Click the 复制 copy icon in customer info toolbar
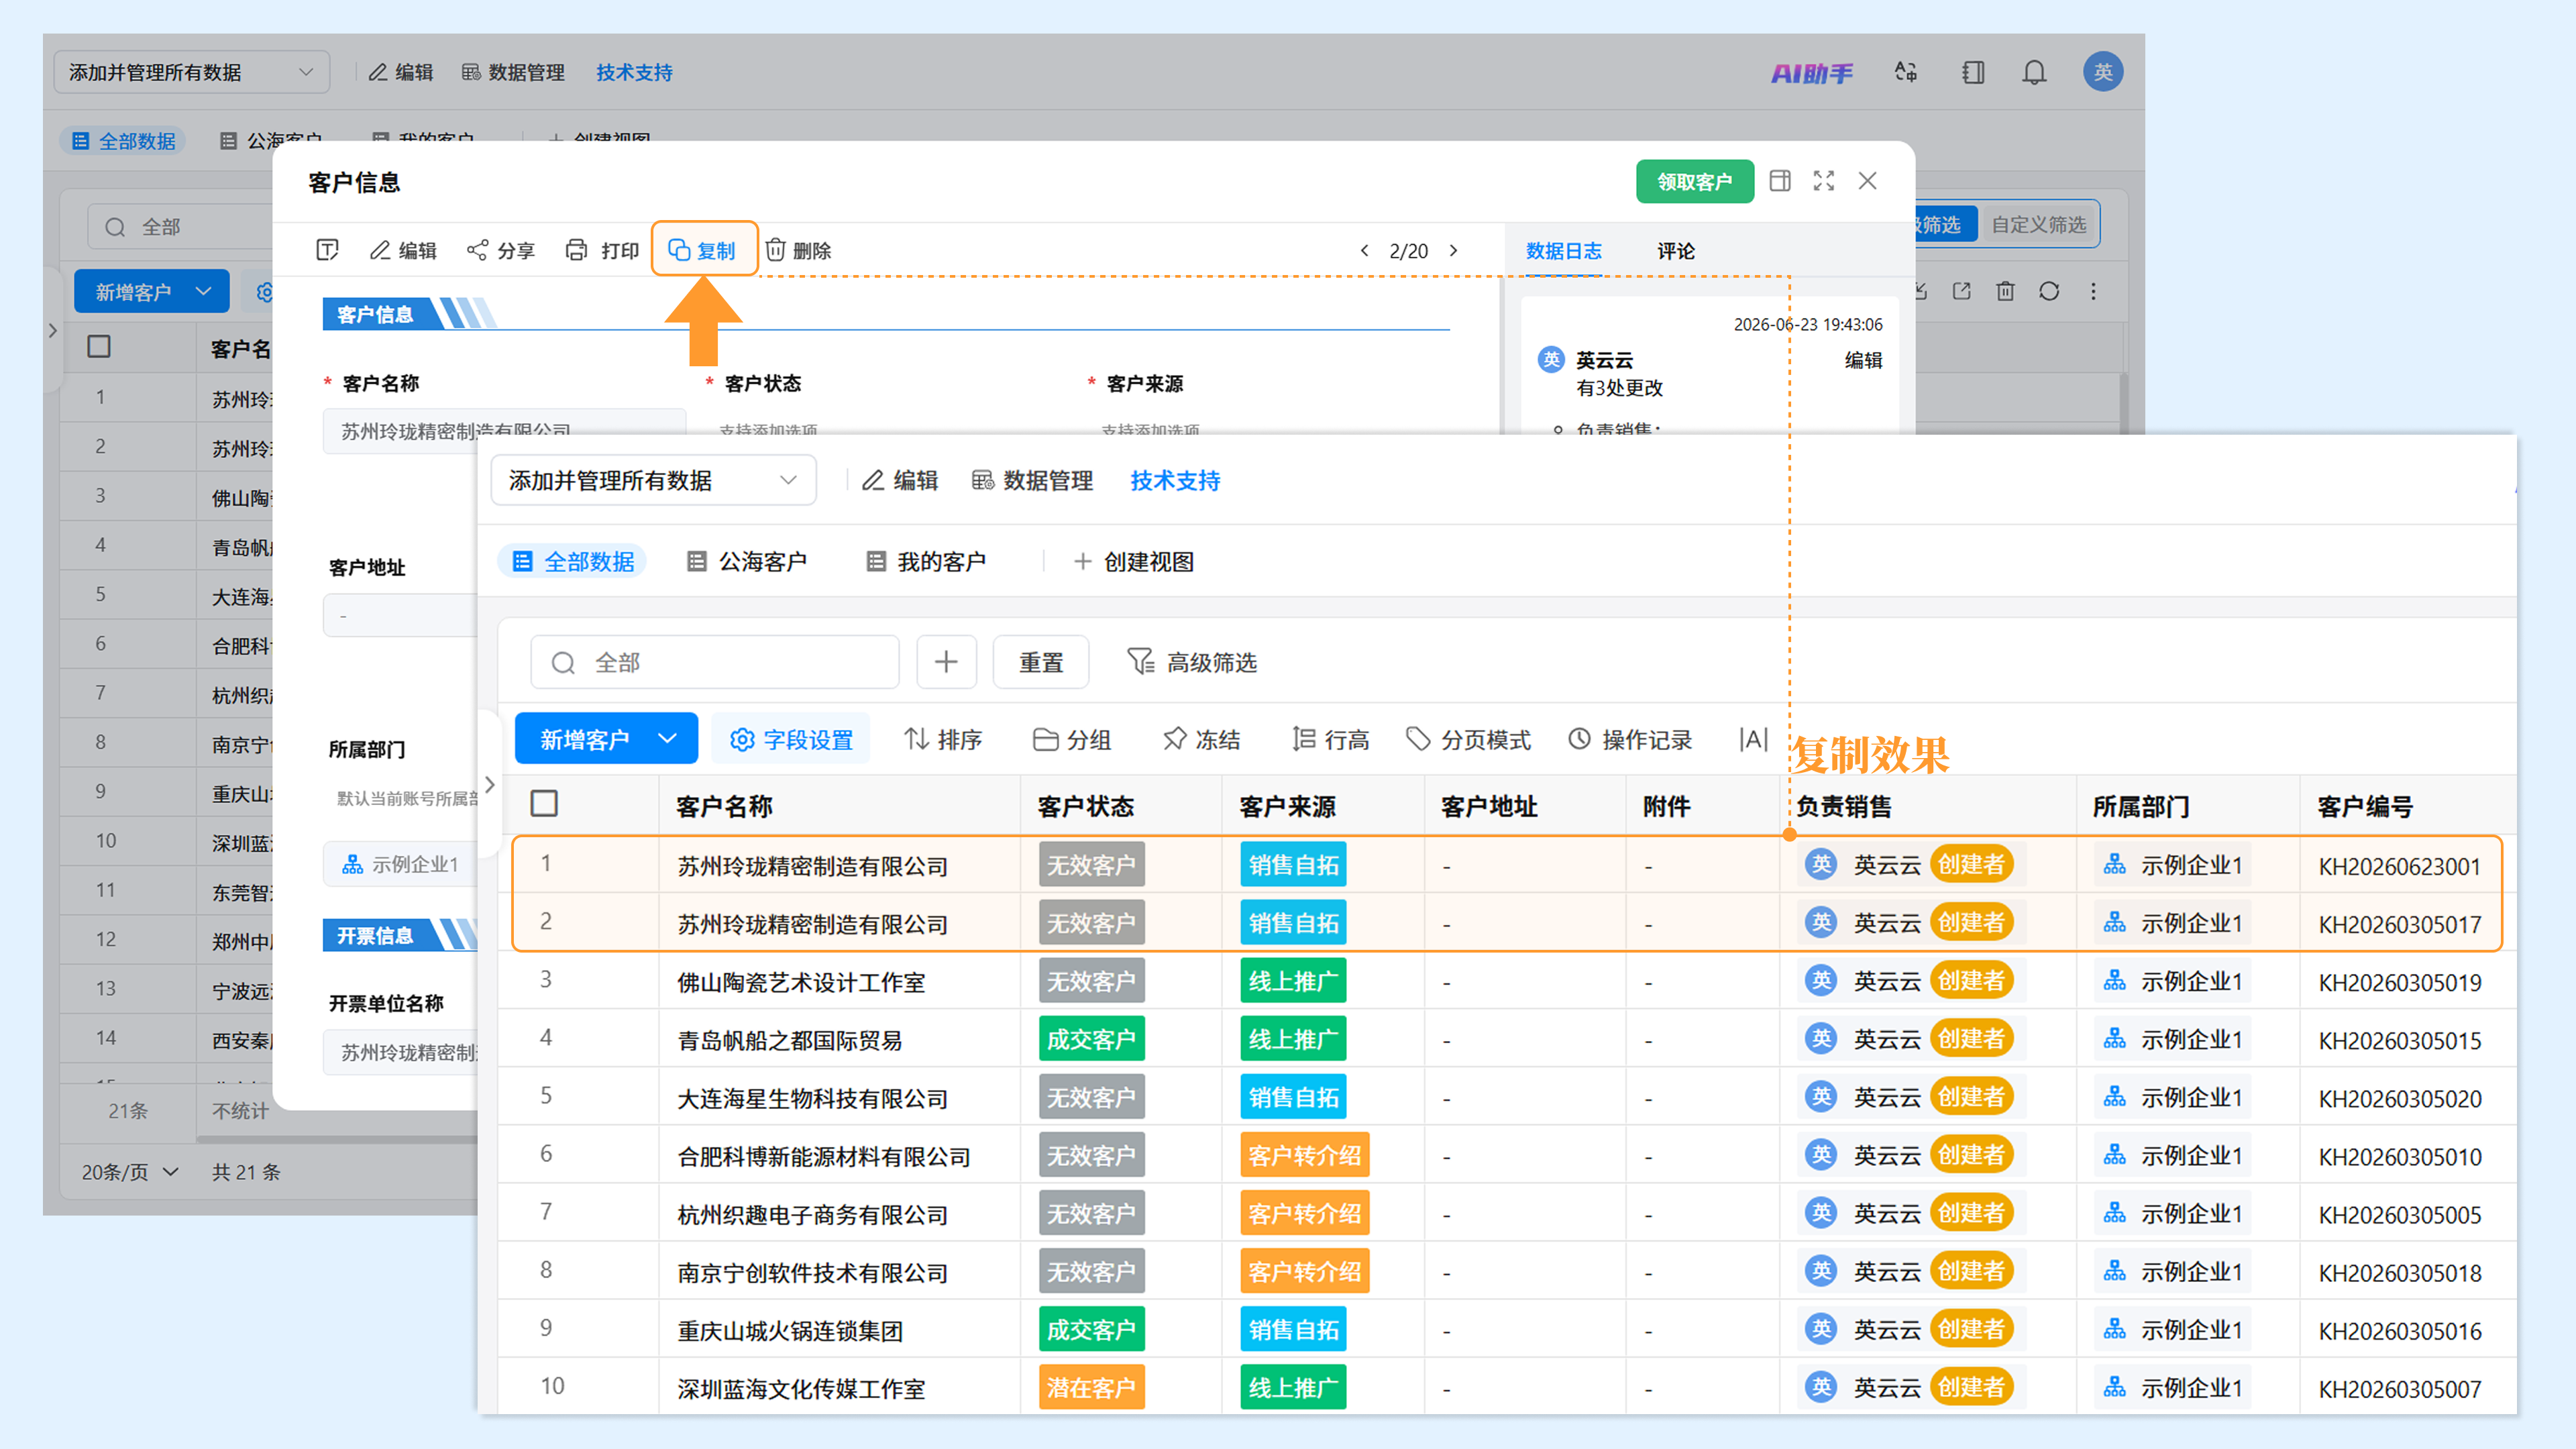 point(679,250)
